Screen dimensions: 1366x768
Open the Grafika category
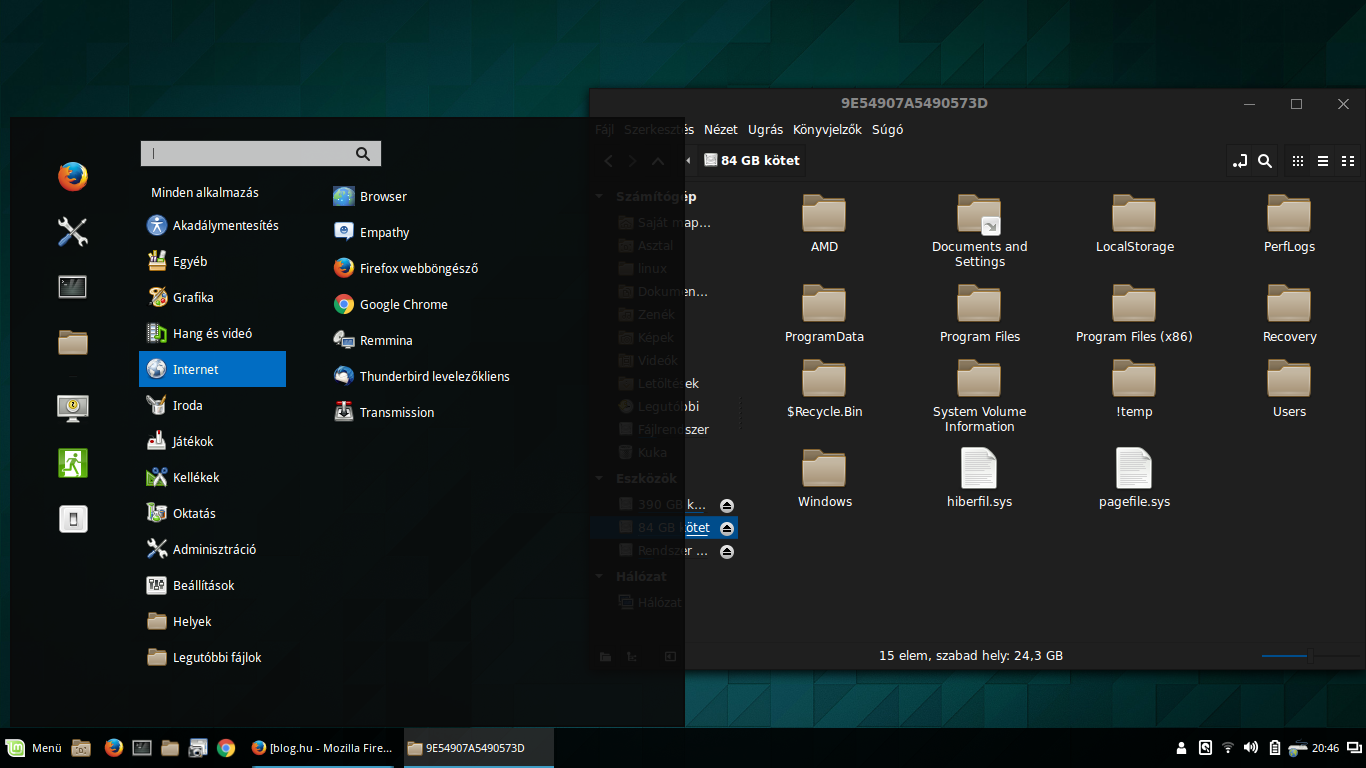pyautogui.click(x=212, y=297)
